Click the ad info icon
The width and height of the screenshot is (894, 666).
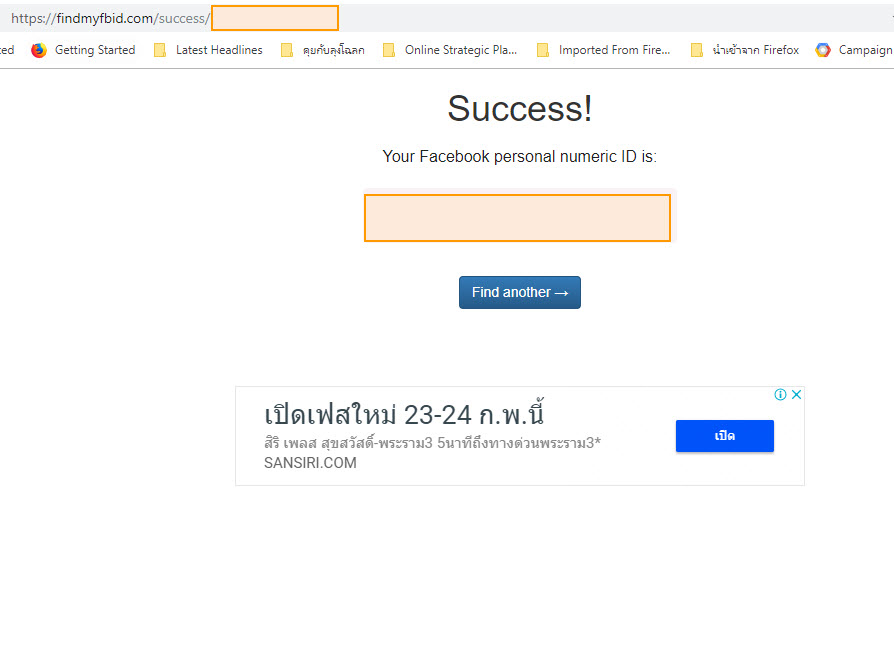click(x=781, y=395)
